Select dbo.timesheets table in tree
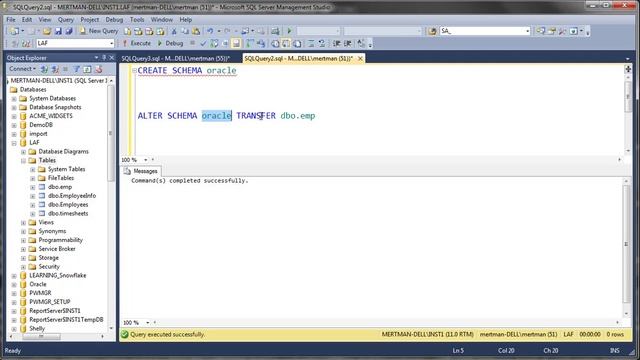The image size is (640, 360). pyautogui.click(x=68, y=213)
